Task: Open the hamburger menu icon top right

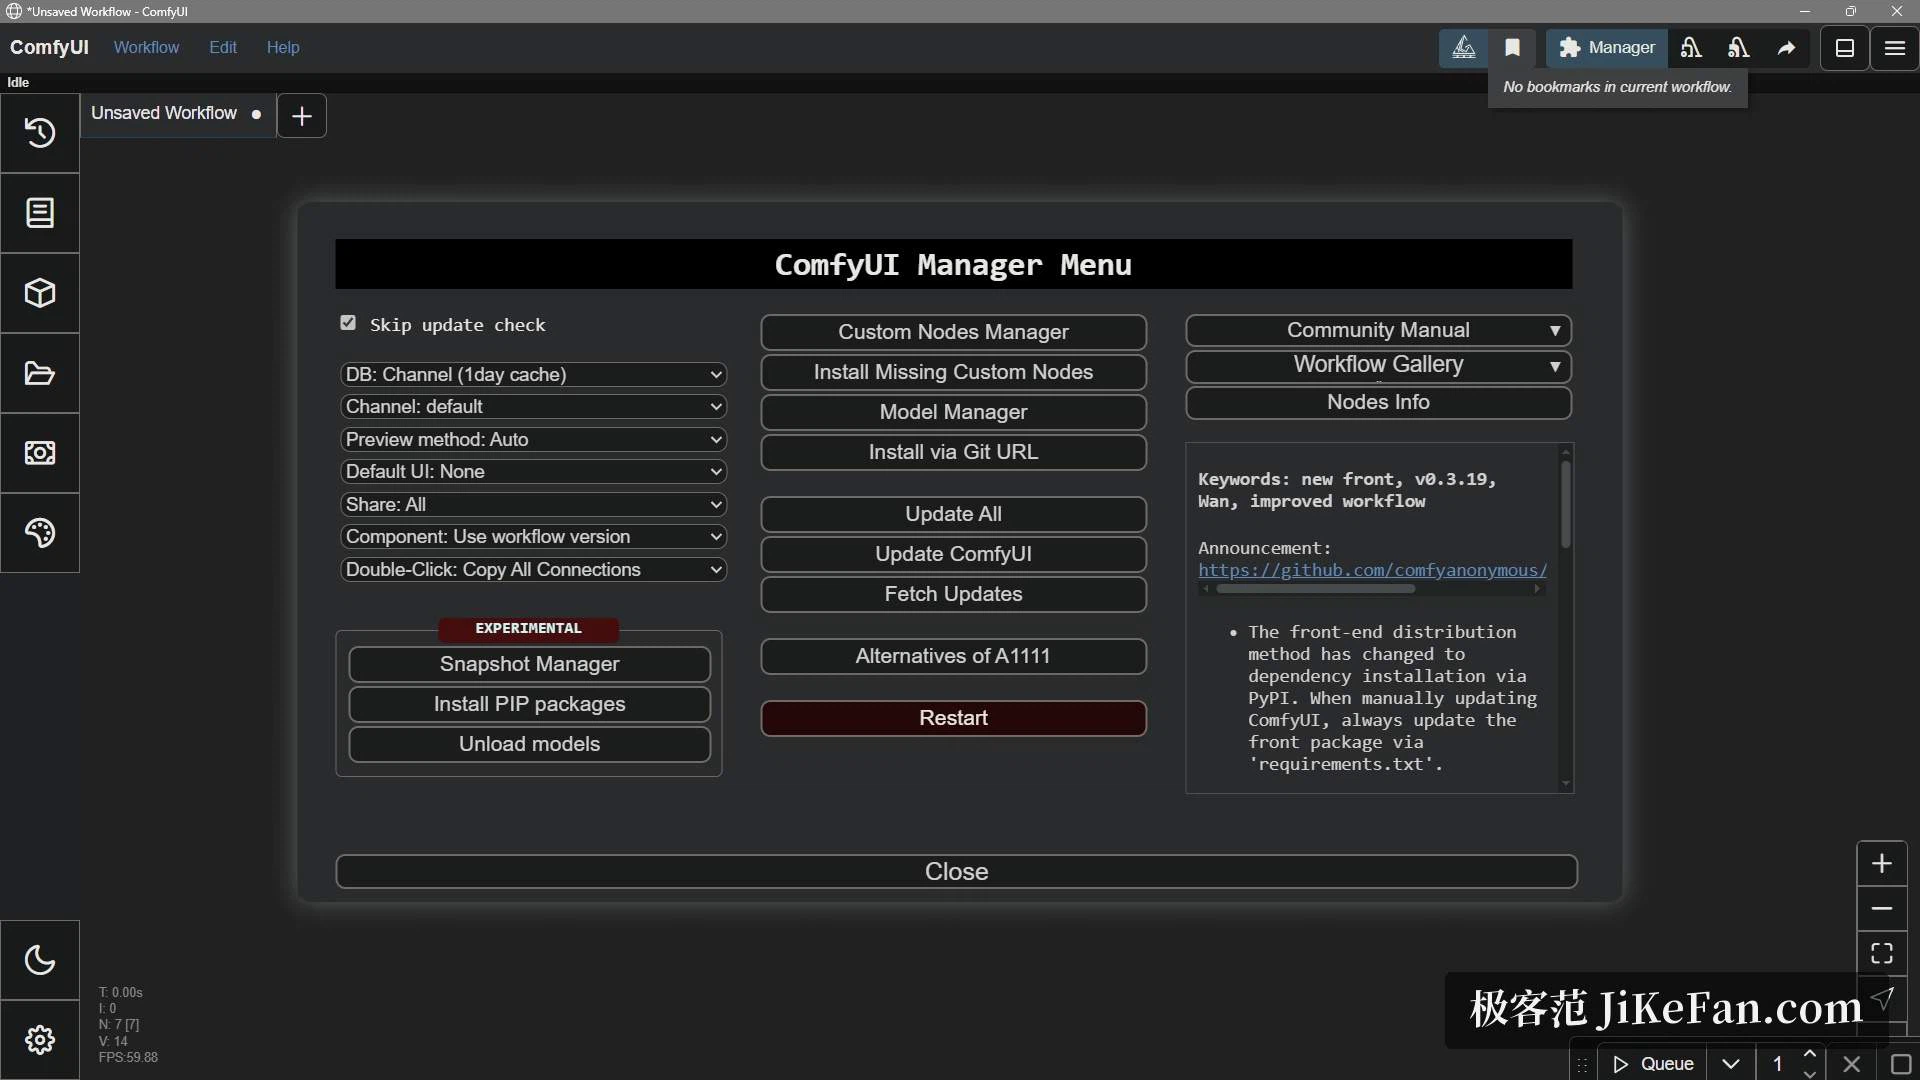Action: 1895,47
